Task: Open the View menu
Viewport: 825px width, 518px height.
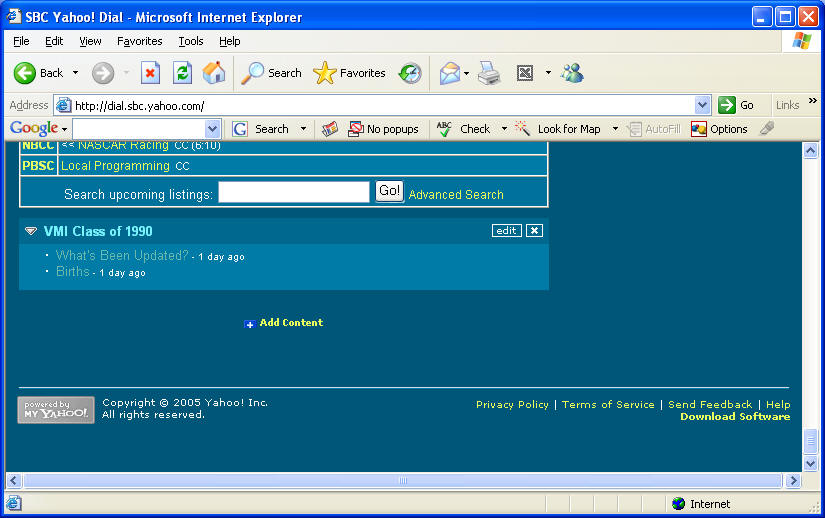Action: coord(90,41)
